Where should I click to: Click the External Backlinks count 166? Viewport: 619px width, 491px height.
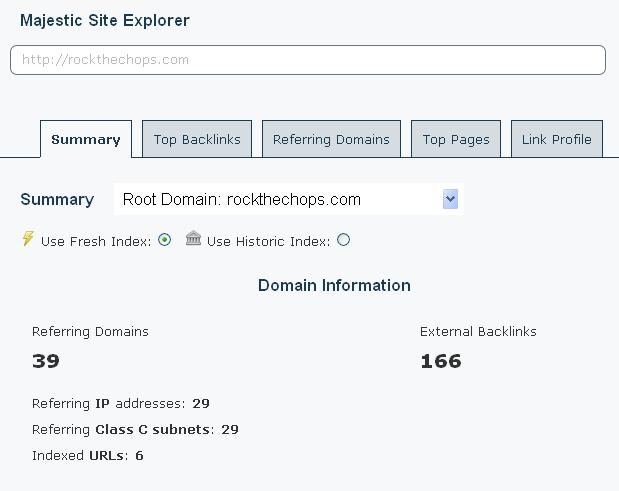(x=441, y=362)
